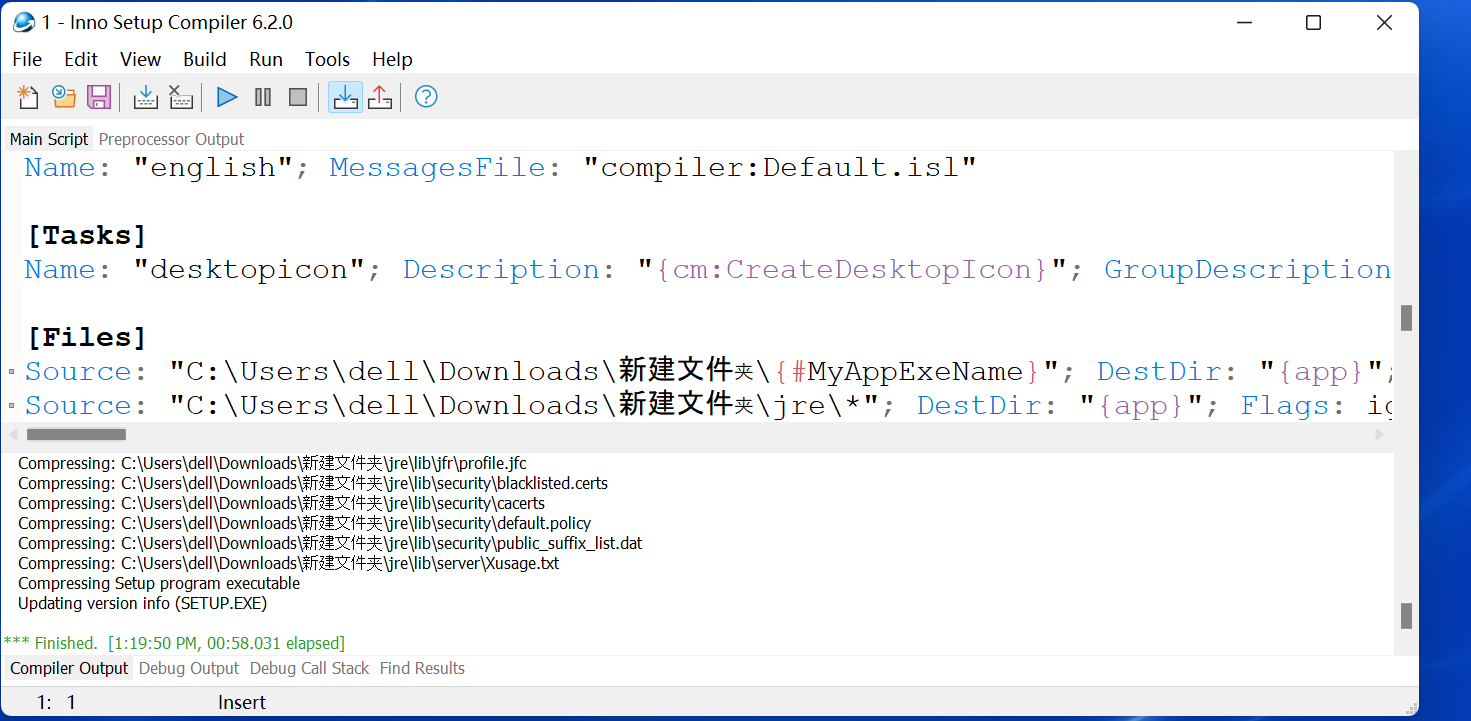
Task: Click the output line for blacklisted.certs
Action: [x=313, y=483]
